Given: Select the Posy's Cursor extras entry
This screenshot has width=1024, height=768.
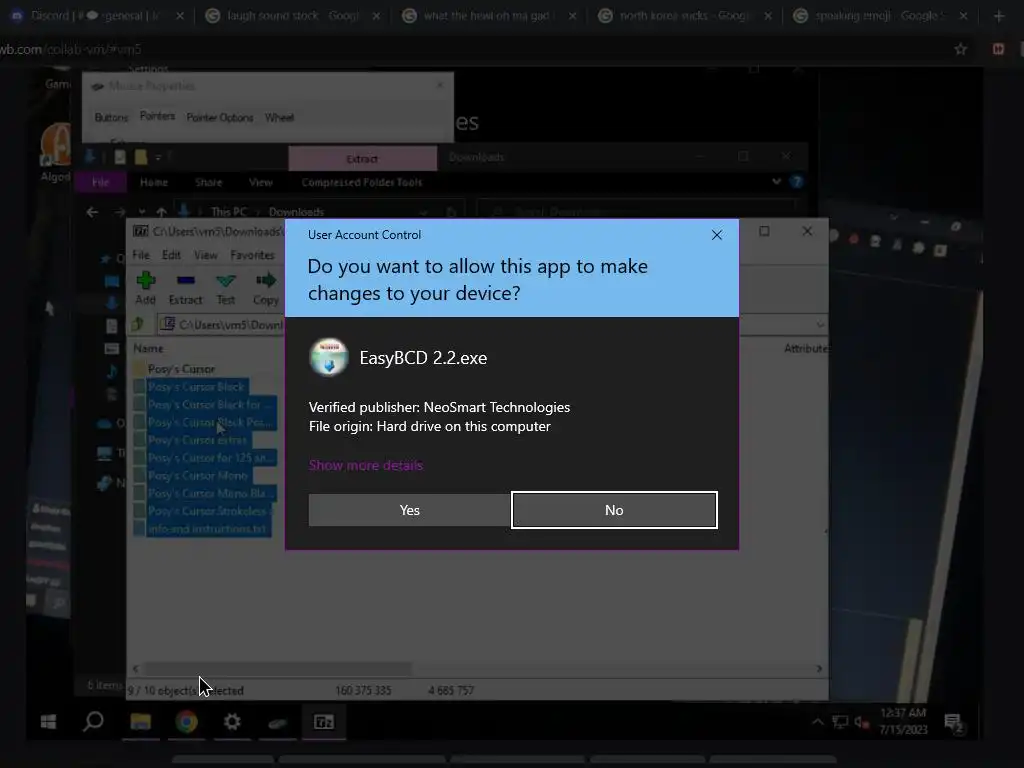Looking at the screenshot, I should 197,440.
